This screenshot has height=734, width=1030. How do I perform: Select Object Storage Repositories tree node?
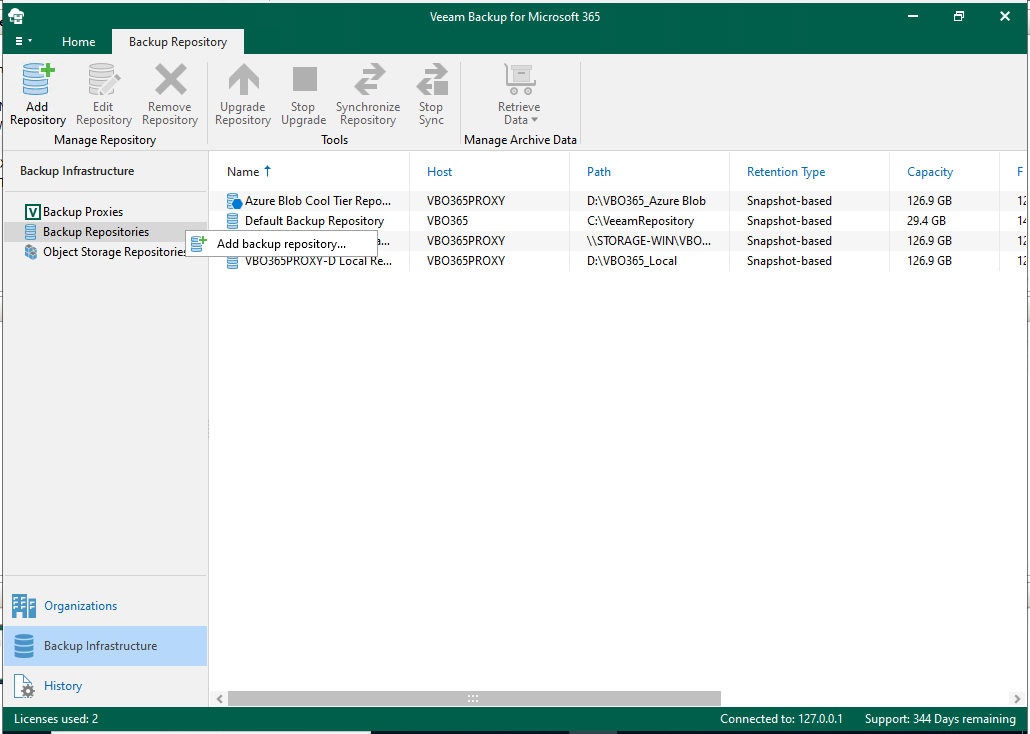tap(114, 252)
